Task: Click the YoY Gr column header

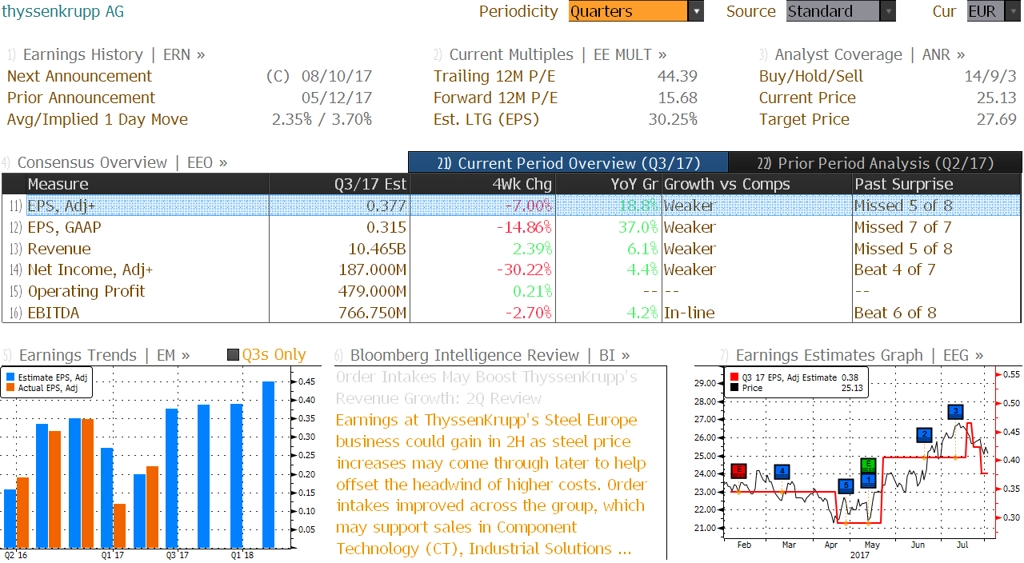Action: [x=608, y=184]
